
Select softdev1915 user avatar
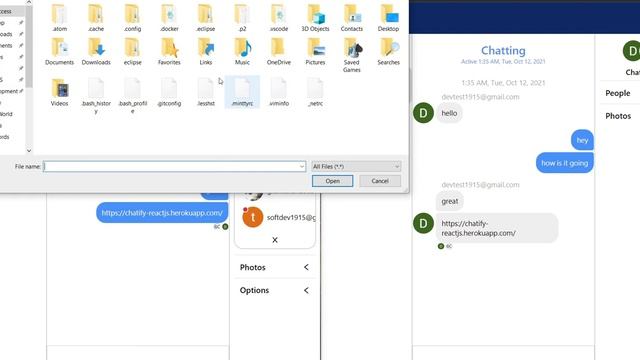(x=253, y=217)
